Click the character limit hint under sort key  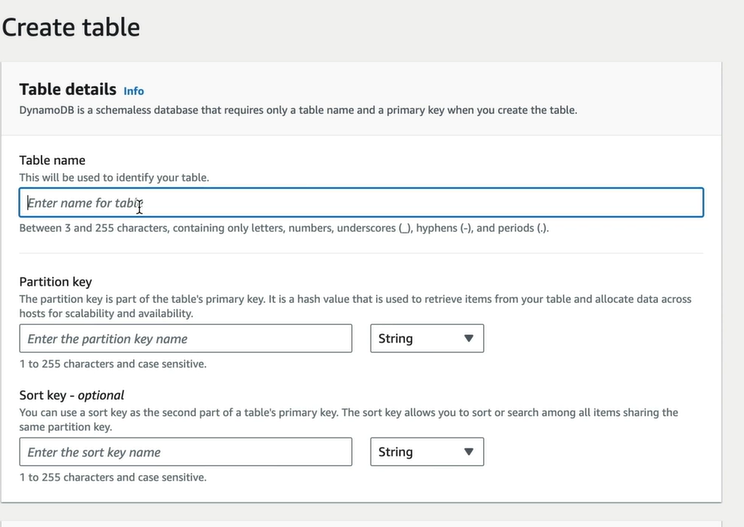pos(113,477)
